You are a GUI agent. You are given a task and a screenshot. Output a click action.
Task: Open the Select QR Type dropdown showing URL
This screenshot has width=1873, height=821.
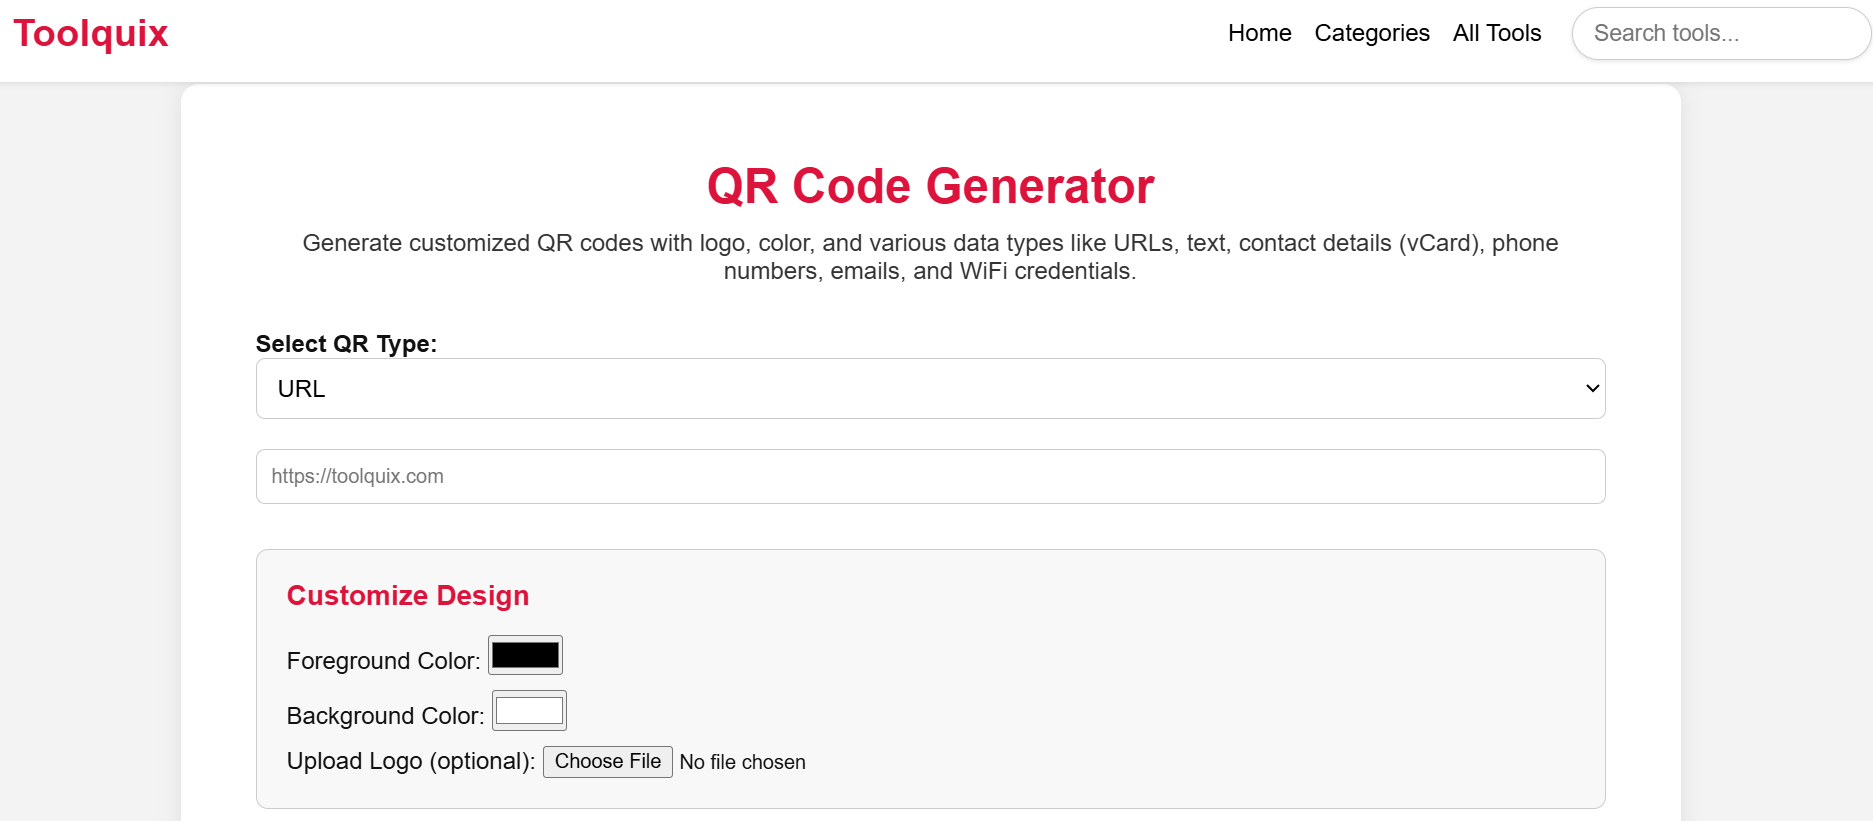930,388
